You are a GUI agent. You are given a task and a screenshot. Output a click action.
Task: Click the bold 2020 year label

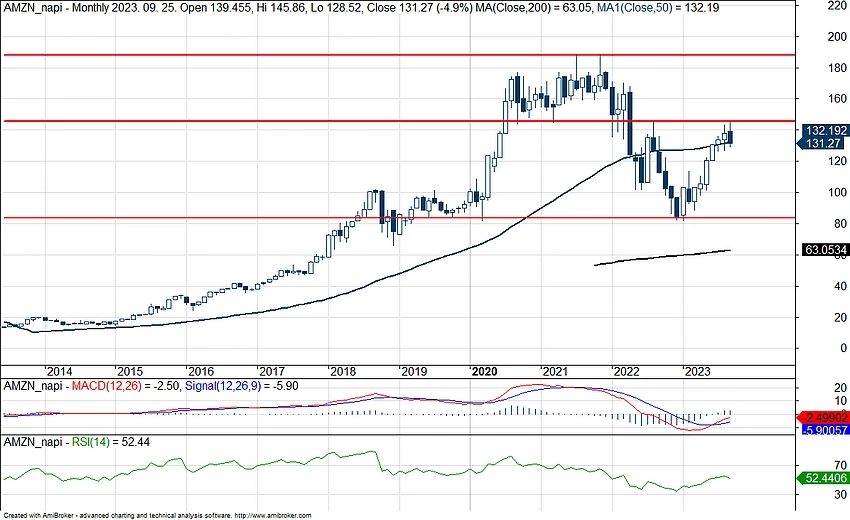click(x=484, y=371)
